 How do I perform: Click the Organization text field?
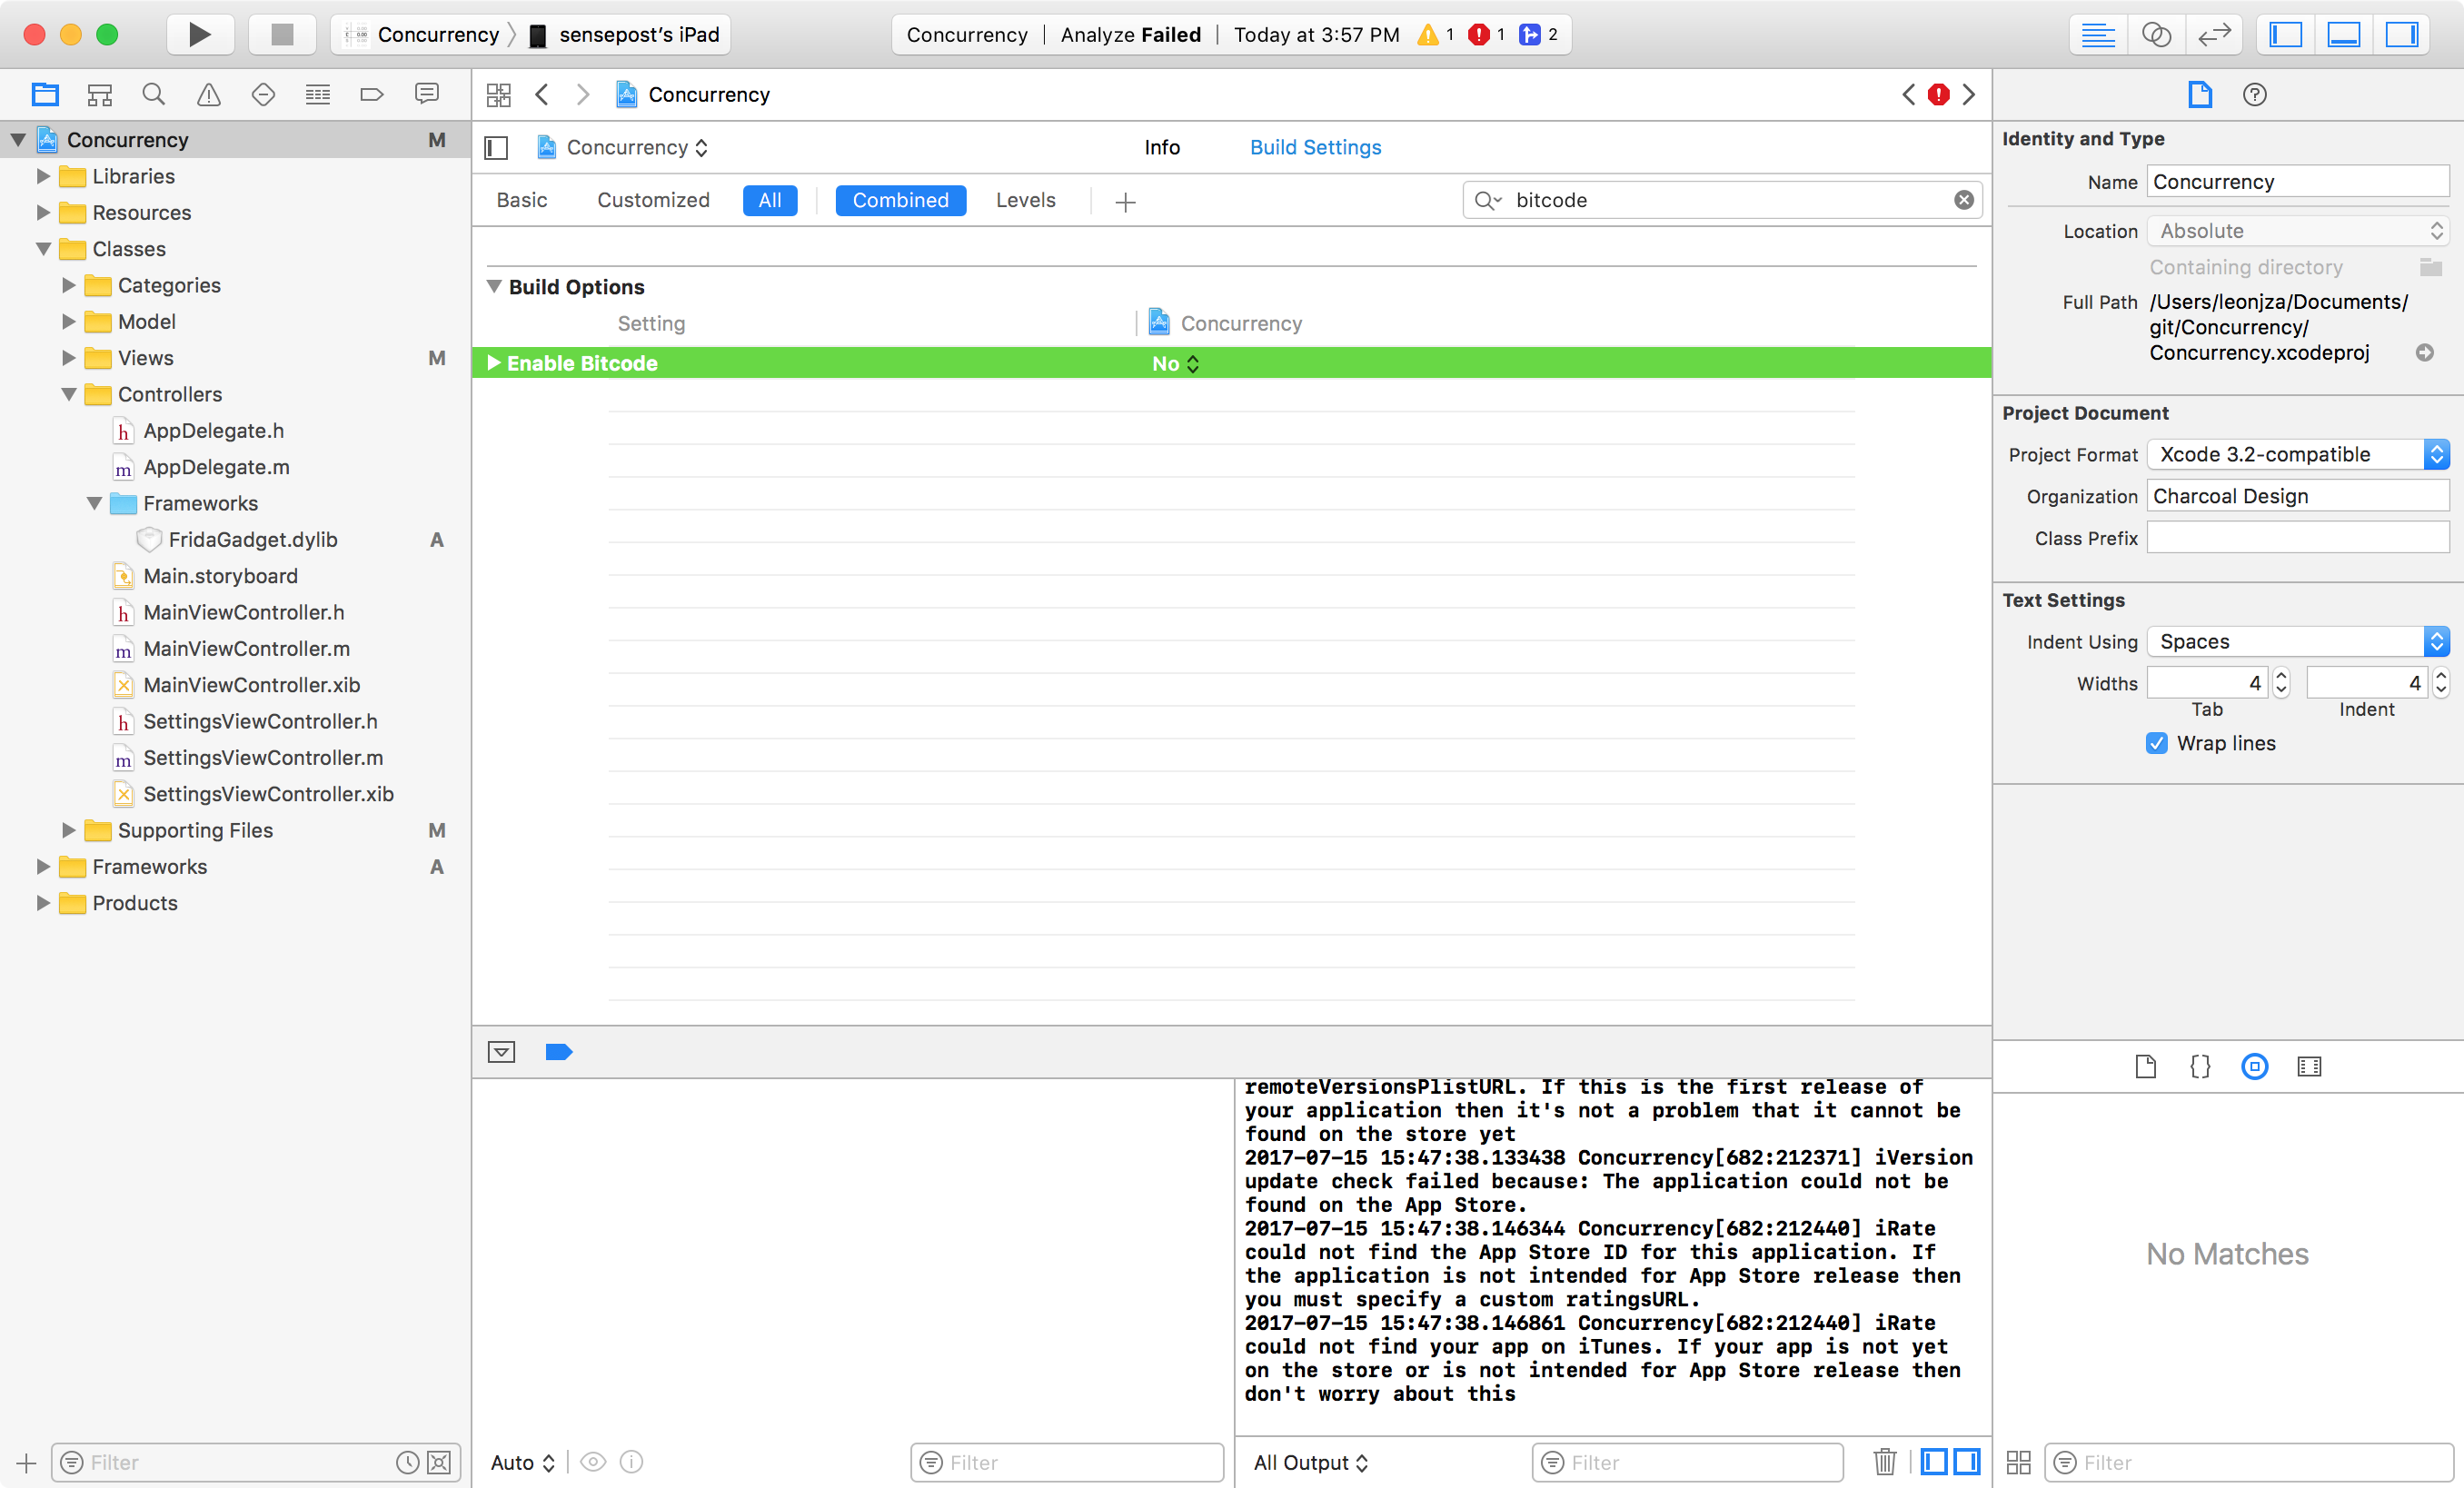[2298, 496]
